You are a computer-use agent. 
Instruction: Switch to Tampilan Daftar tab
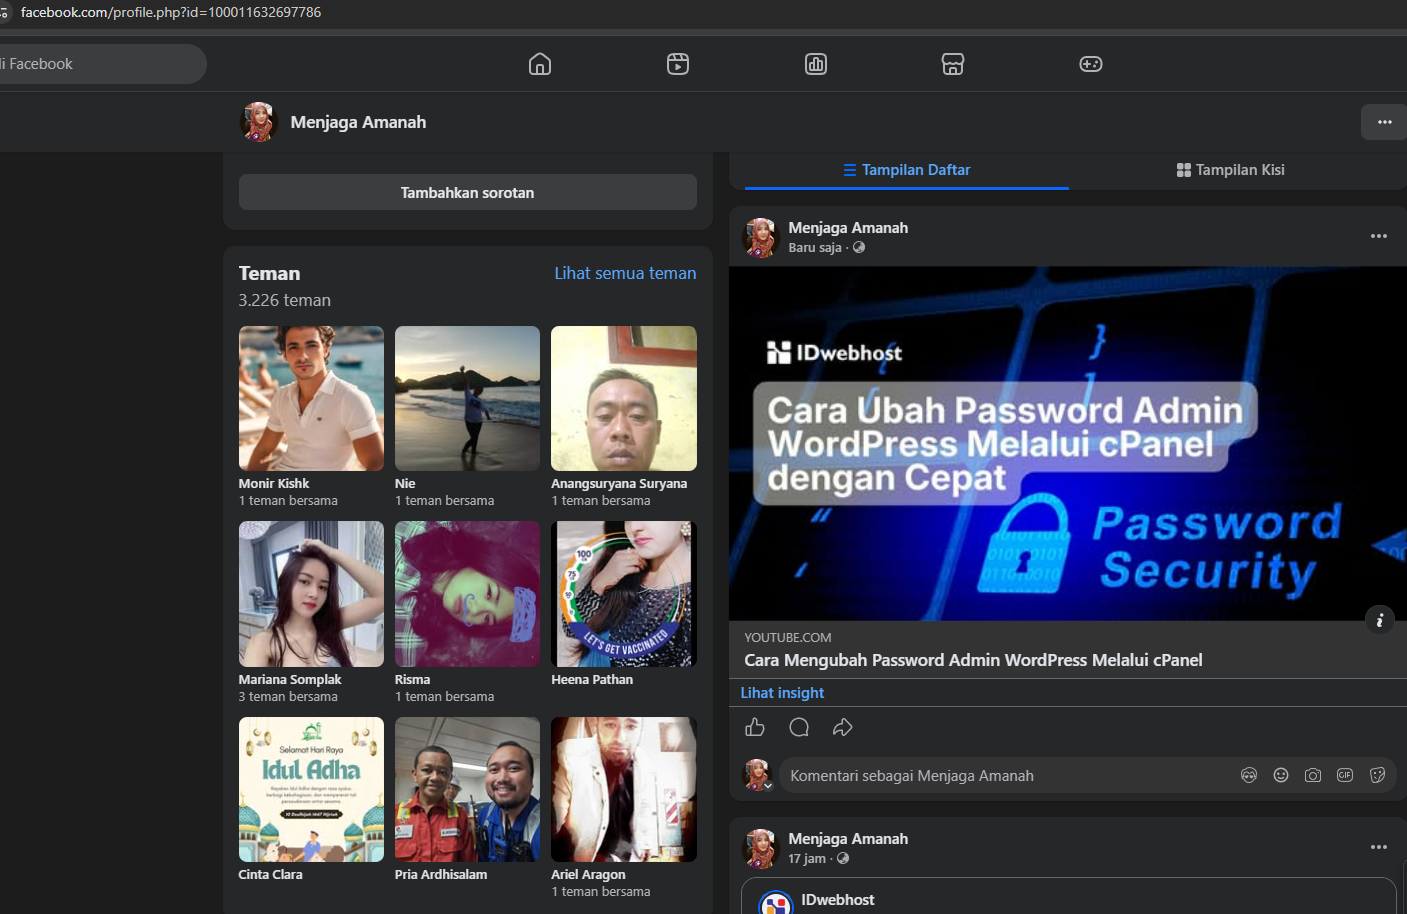tap(907, 170)
